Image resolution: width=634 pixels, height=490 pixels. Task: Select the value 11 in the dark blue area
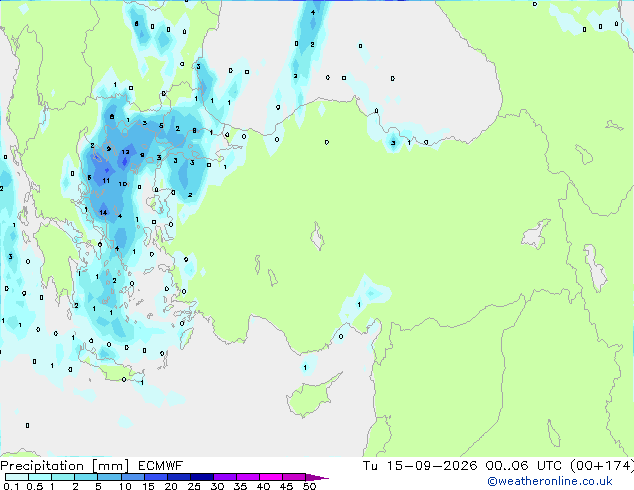106,181
